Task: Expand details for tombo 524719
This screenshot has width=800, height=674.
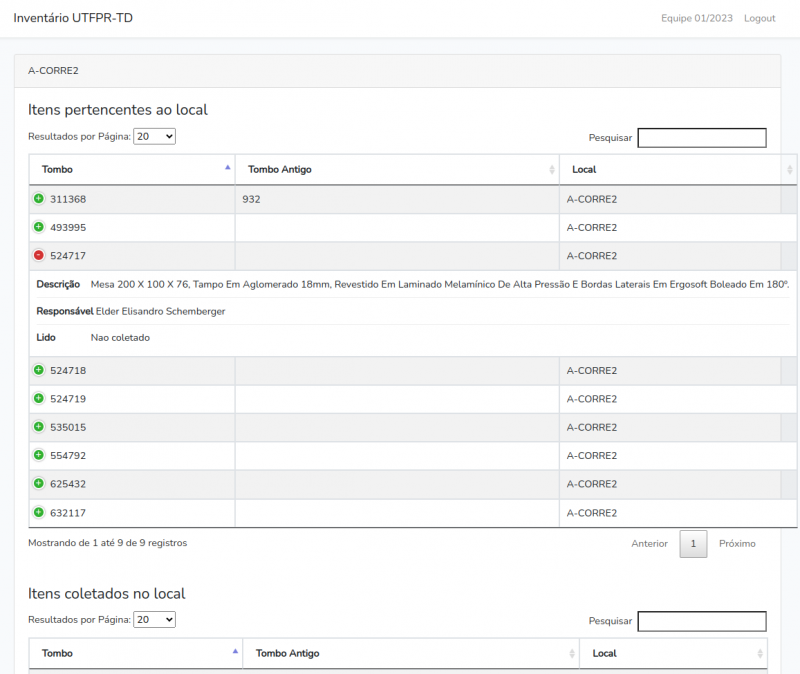Action: (39, 398)
